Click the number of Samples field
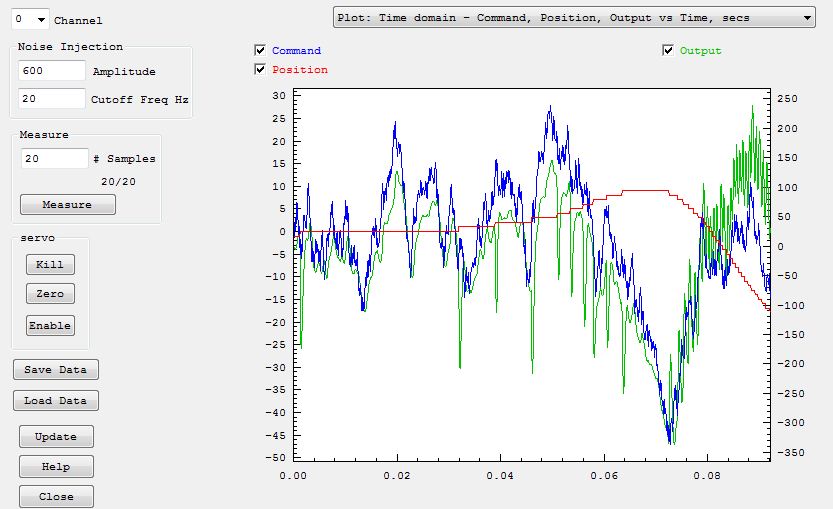Viewport: 833px width, 509px height. (55, 159)
